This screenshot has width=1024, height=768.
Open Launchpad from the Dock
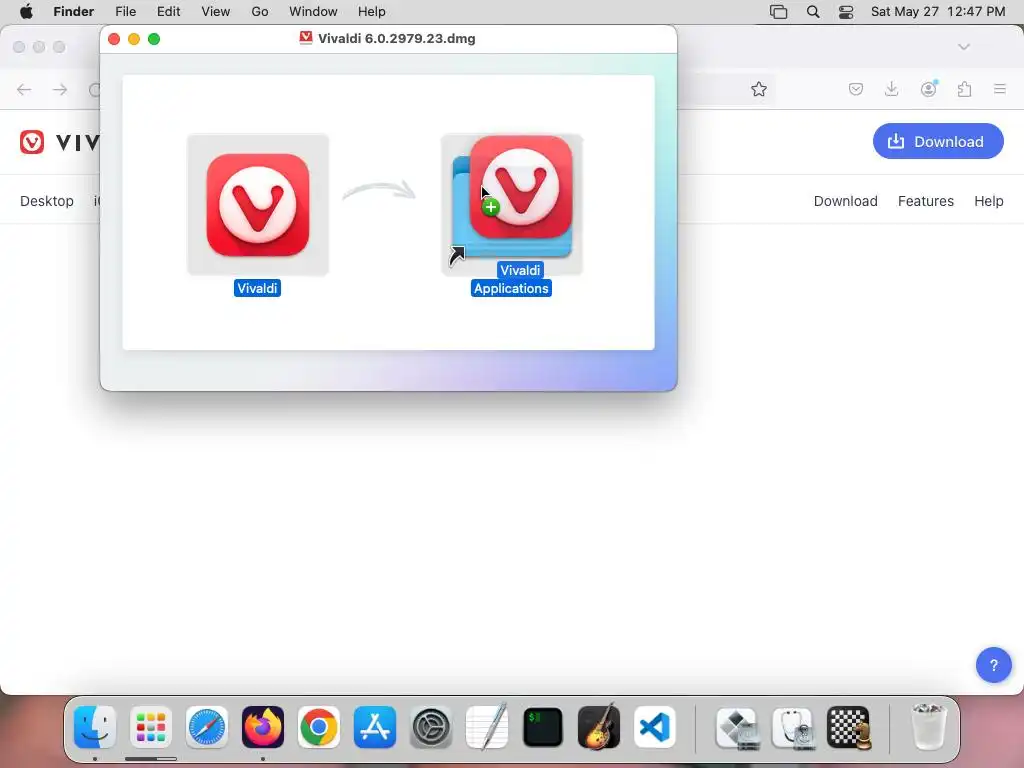(x=151, y=727)
